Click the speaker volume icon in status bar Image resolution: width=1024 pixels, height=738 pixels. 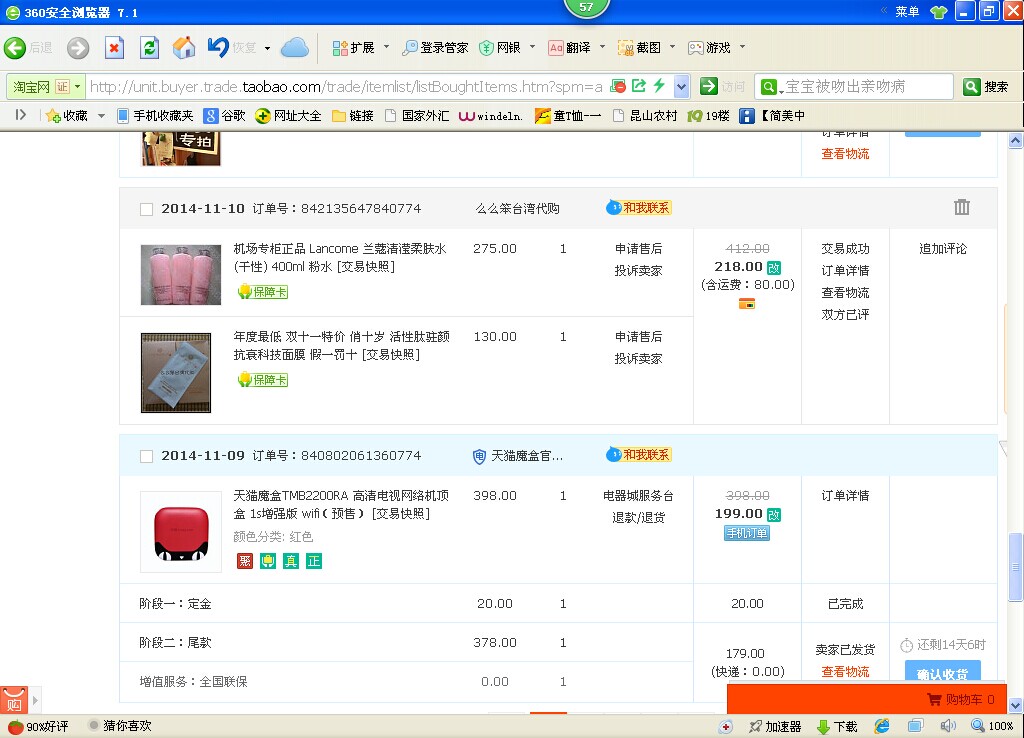click(x=948, y=726)
